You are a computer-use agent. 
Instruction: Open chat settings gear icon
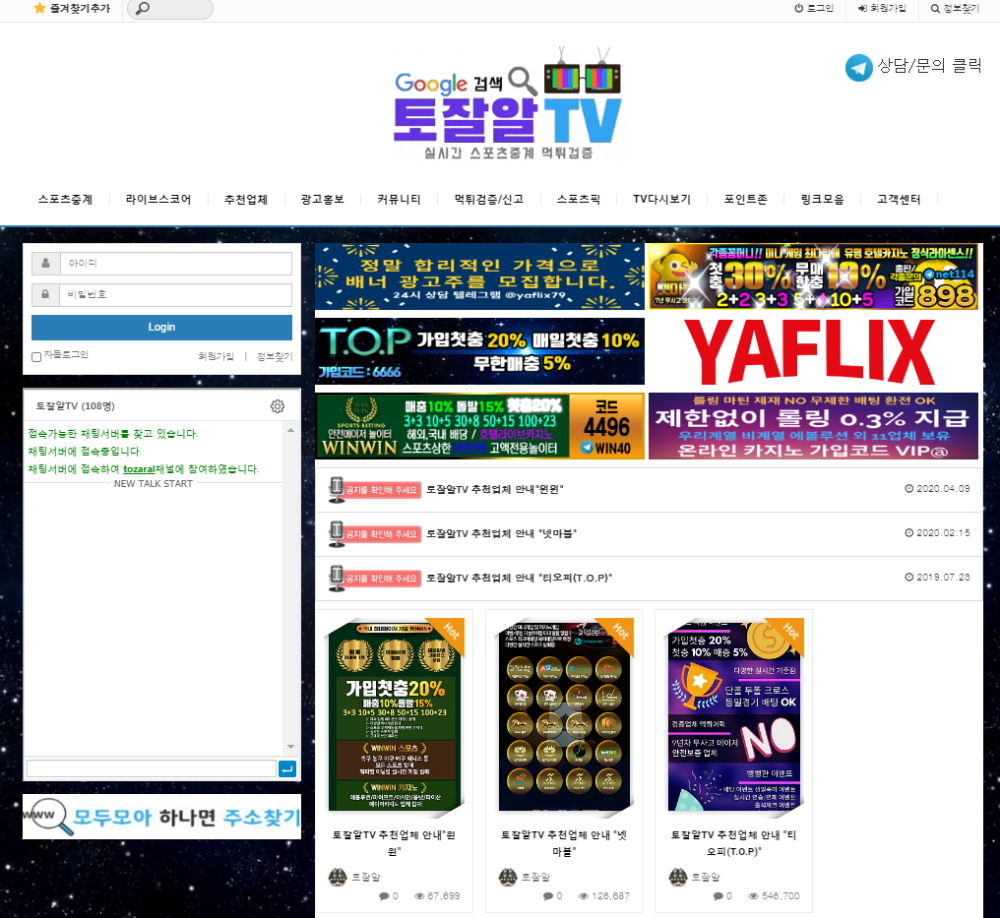point(277,406)
